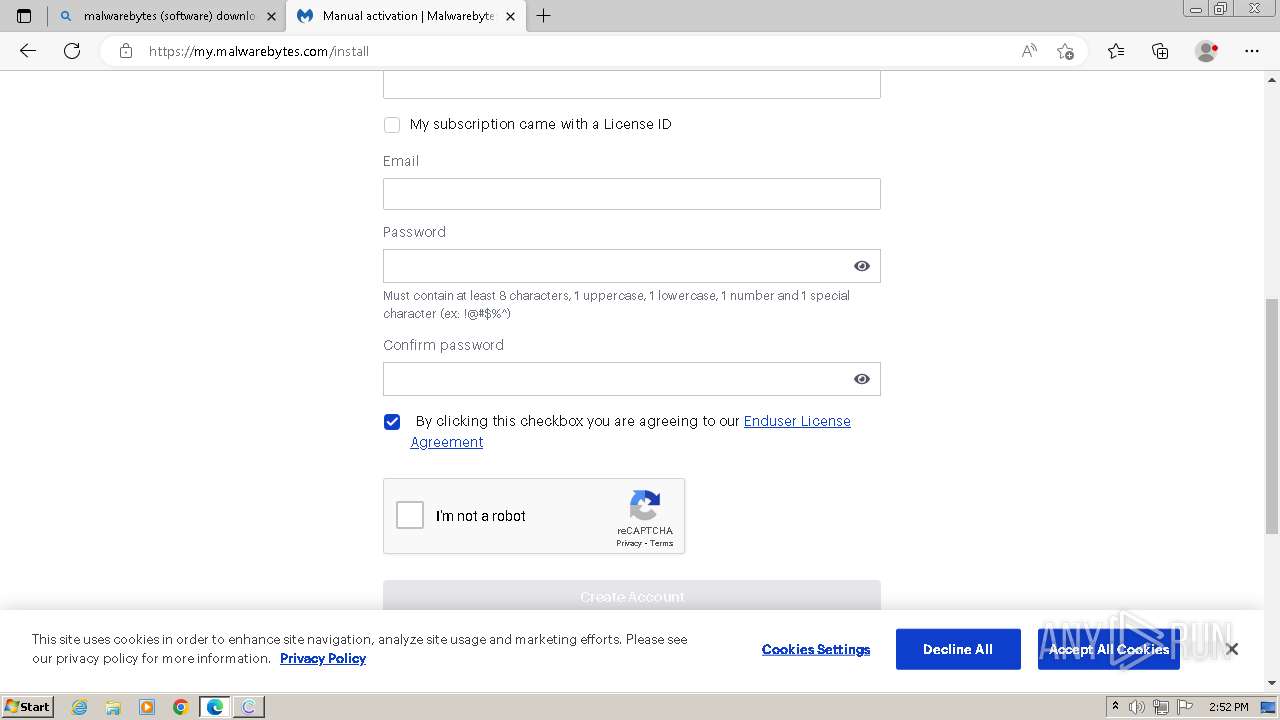Click the Confirm password field
1280x720 pixels.
[632, 379]
